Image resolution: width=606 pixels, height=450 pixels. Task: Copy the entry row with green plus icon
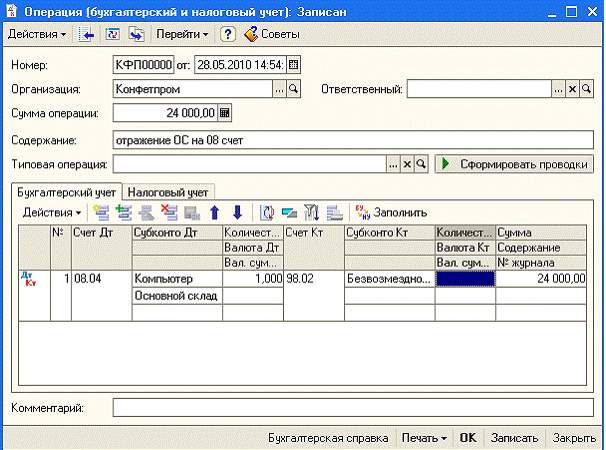[x=124, y=213]
